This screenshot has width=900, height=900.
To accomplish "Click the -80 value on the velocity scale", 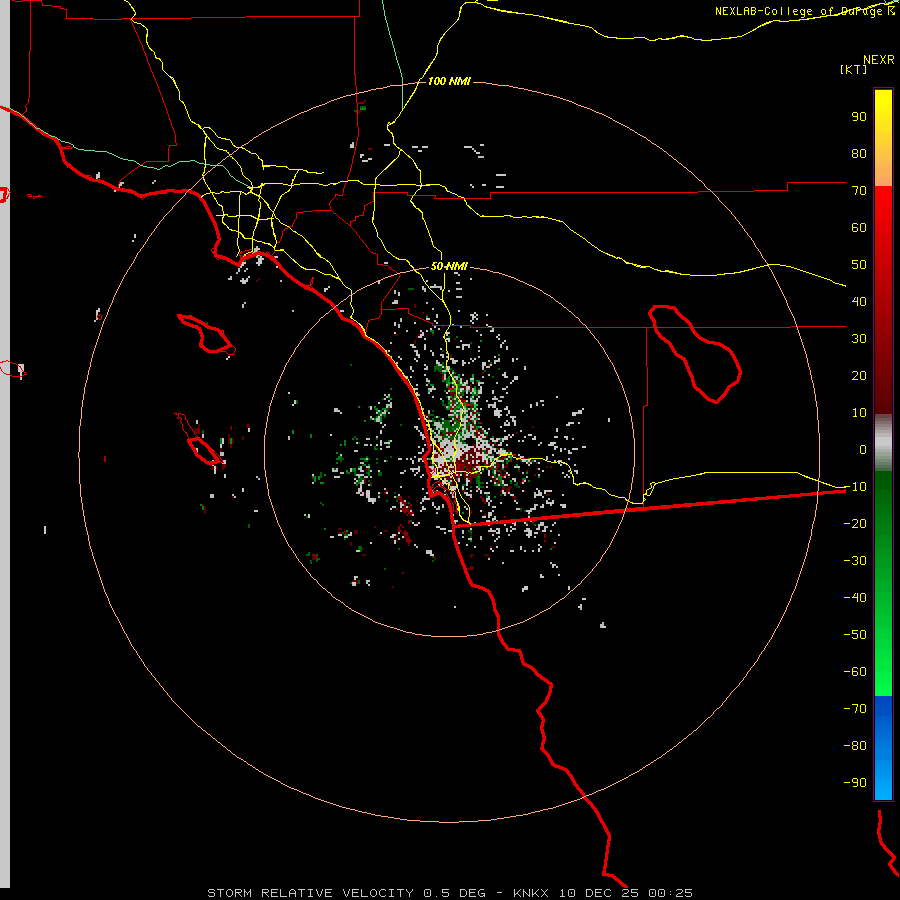I will 855,746.
